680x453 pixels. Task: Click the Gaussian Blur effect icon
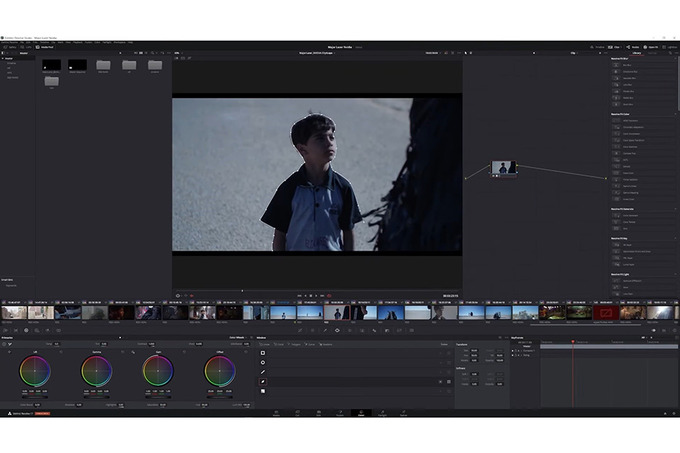tap(616, 78)
